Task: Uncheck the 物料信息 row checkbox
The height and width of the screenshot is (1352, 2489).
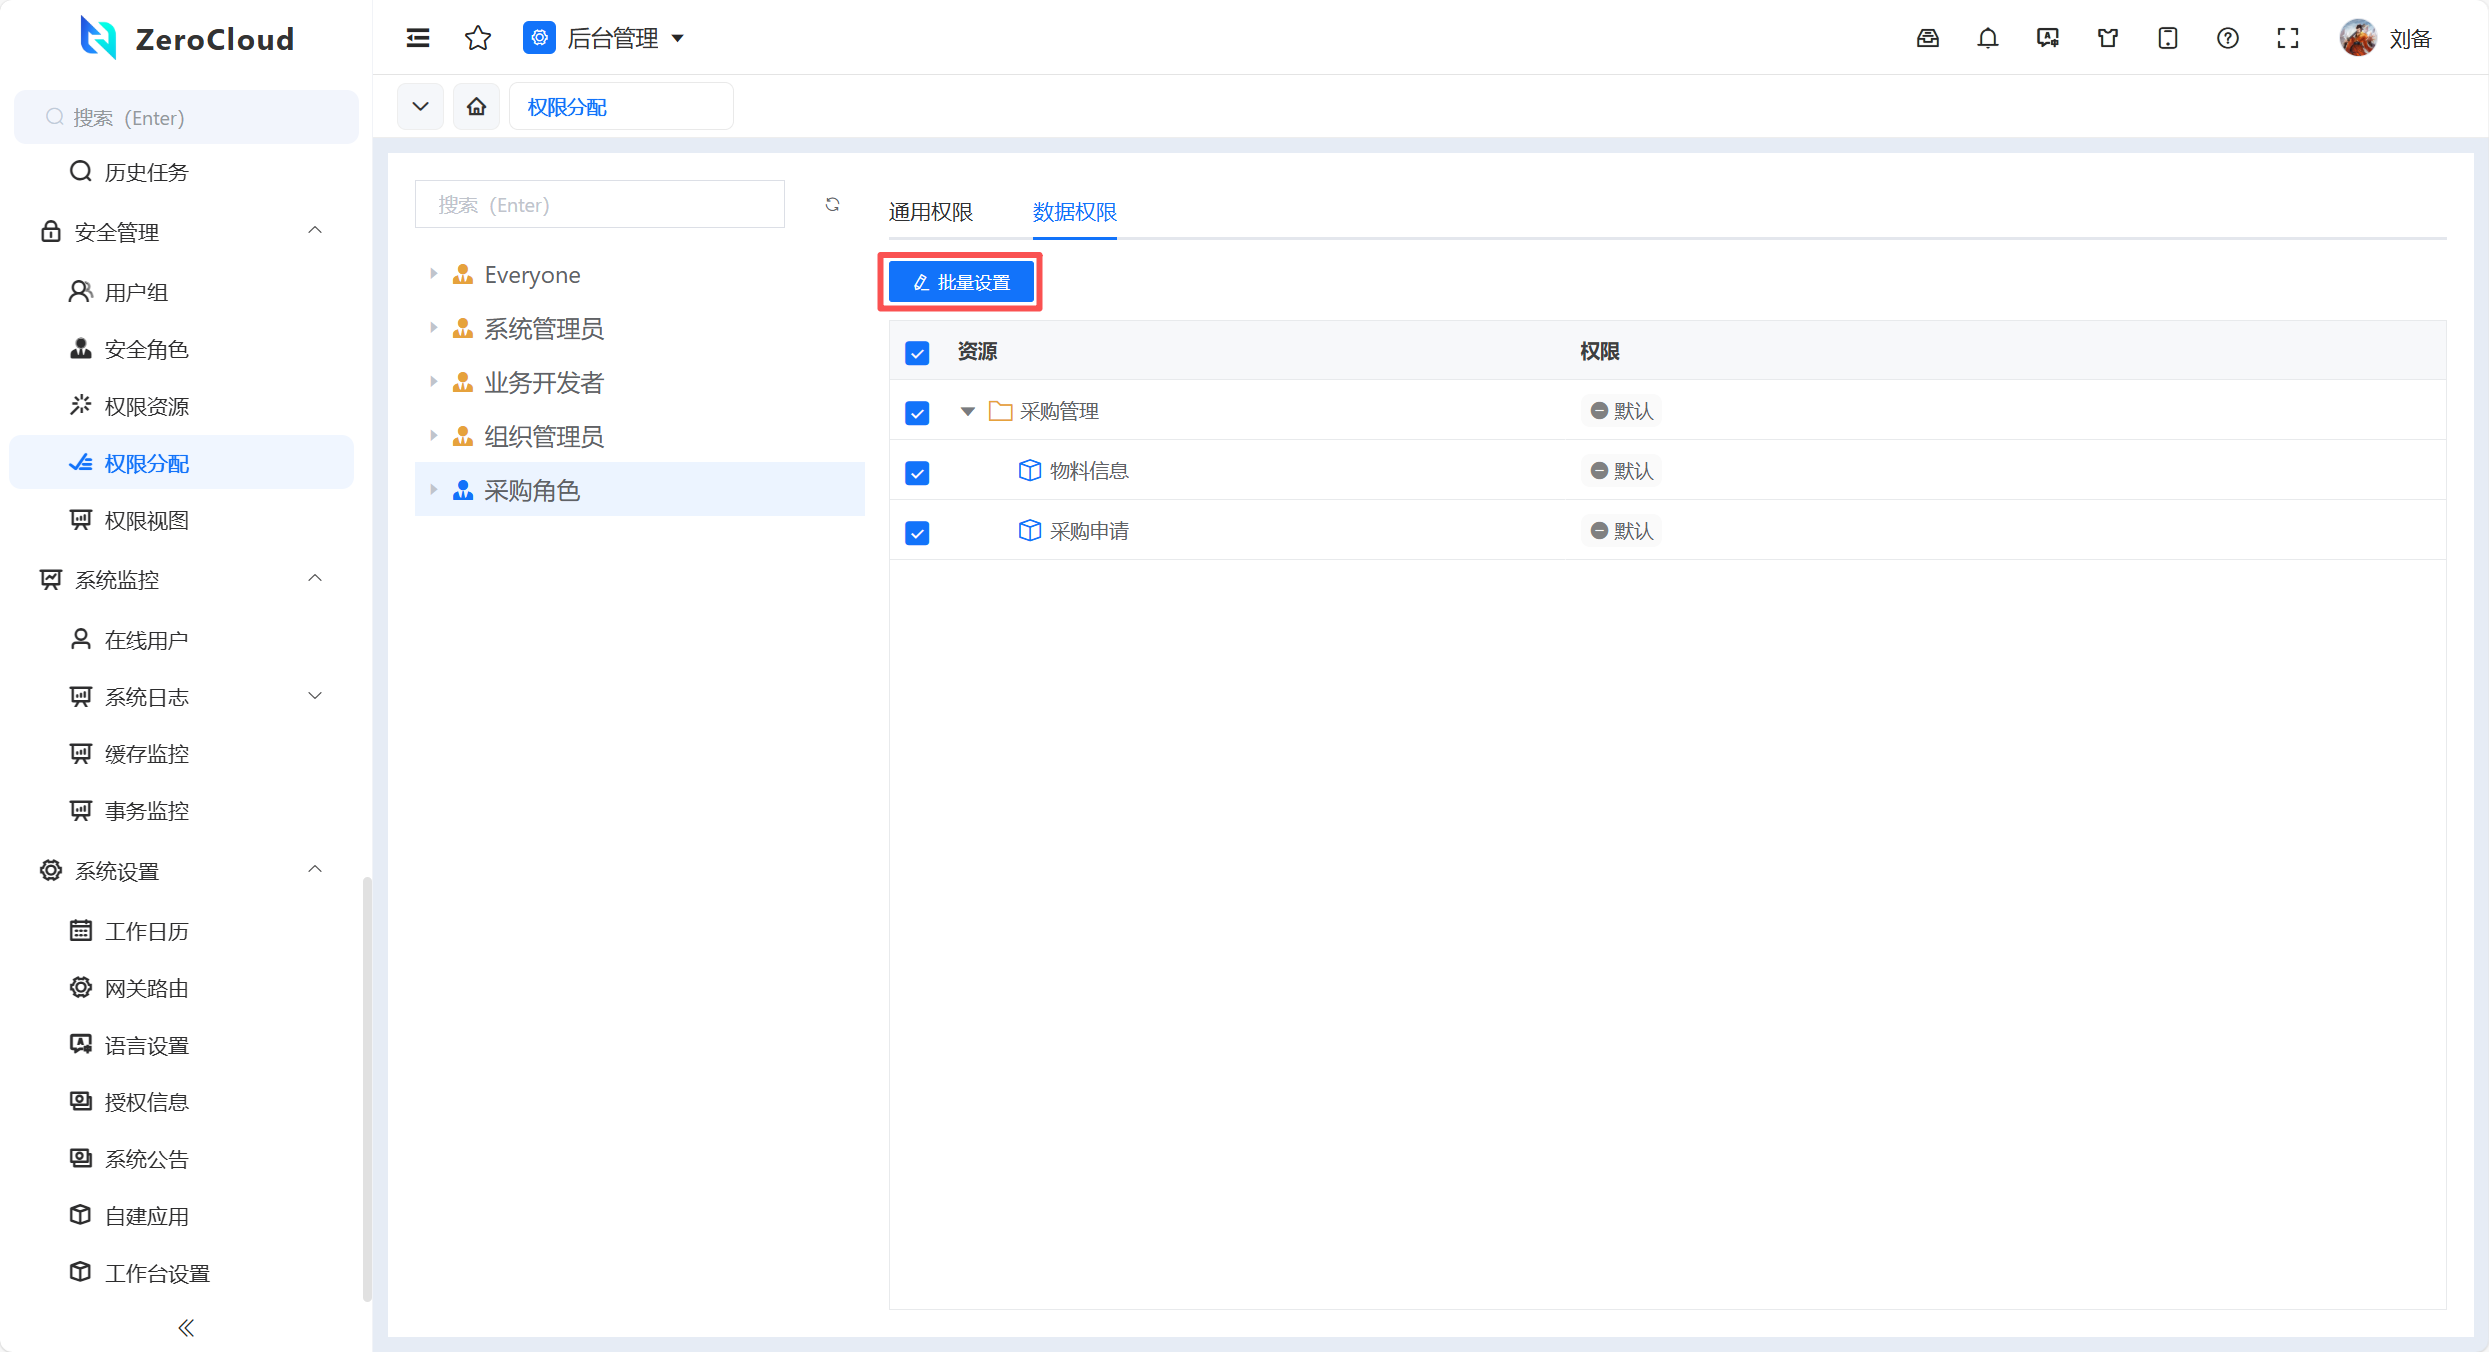Action: click(x=917, y=472)
